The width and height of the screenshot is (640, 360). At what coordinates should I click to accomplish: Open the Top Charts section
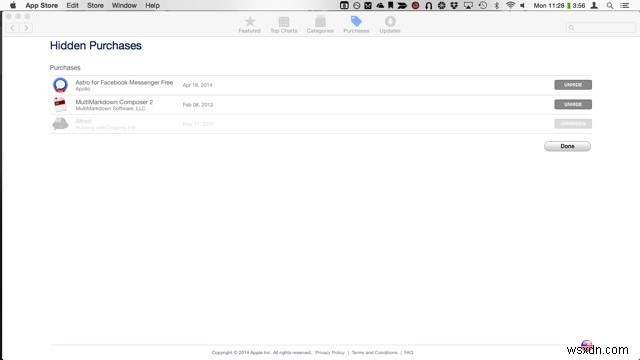(284, 25)
